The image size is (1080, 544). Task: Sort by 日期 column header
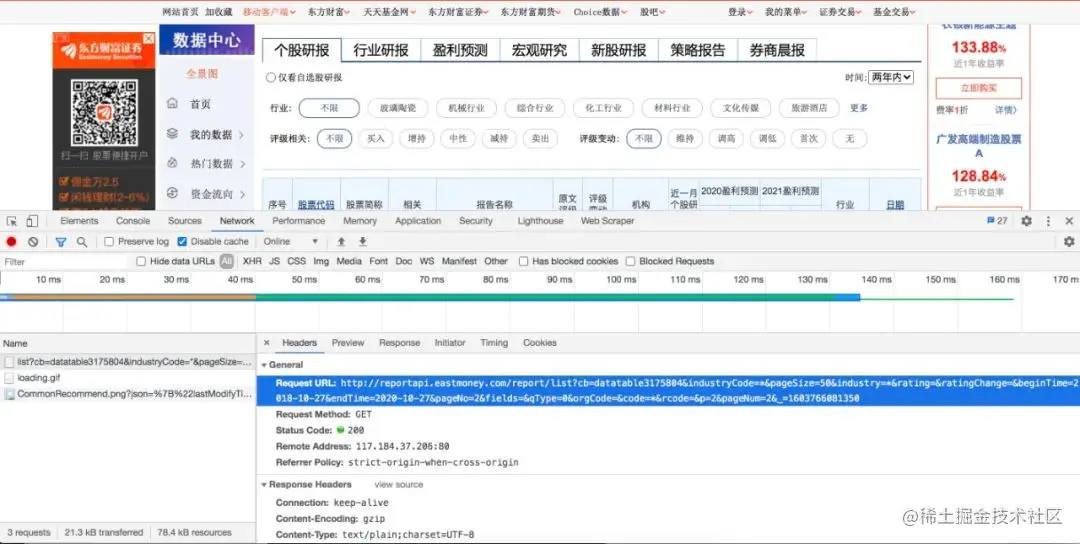(895, 205)
